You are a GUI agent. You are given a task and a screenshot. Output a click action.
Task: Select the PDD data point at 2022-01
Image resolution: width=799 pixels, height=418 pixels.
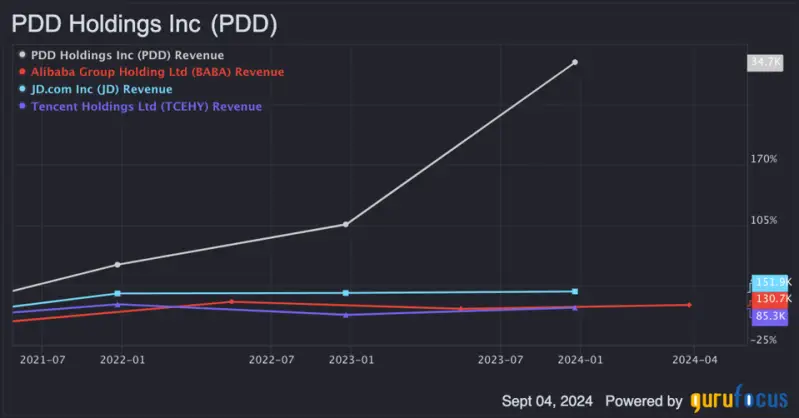[118, 265]
